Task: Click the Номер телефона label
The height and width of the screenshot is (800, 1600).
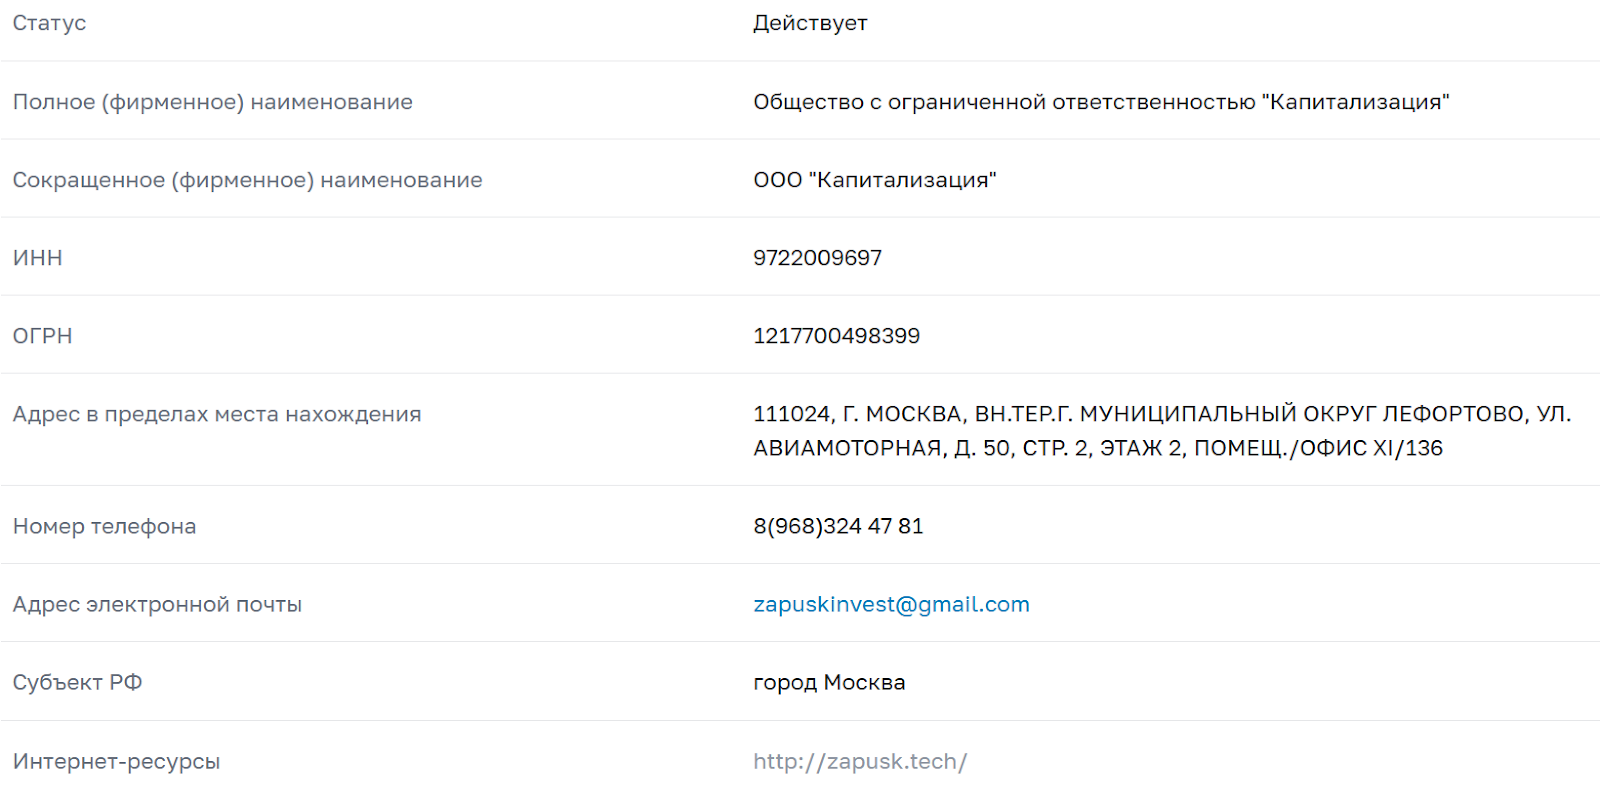Action: click(104, 526)
